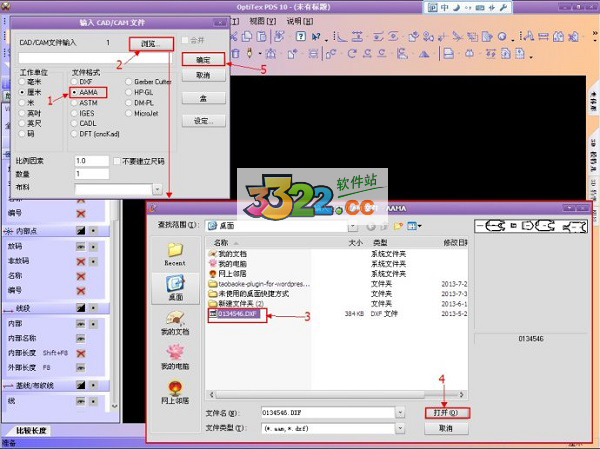Screen dimensions: 600x449
Task: Open the 布料 dropdown in import dialog
Action: tap(157, 189)
